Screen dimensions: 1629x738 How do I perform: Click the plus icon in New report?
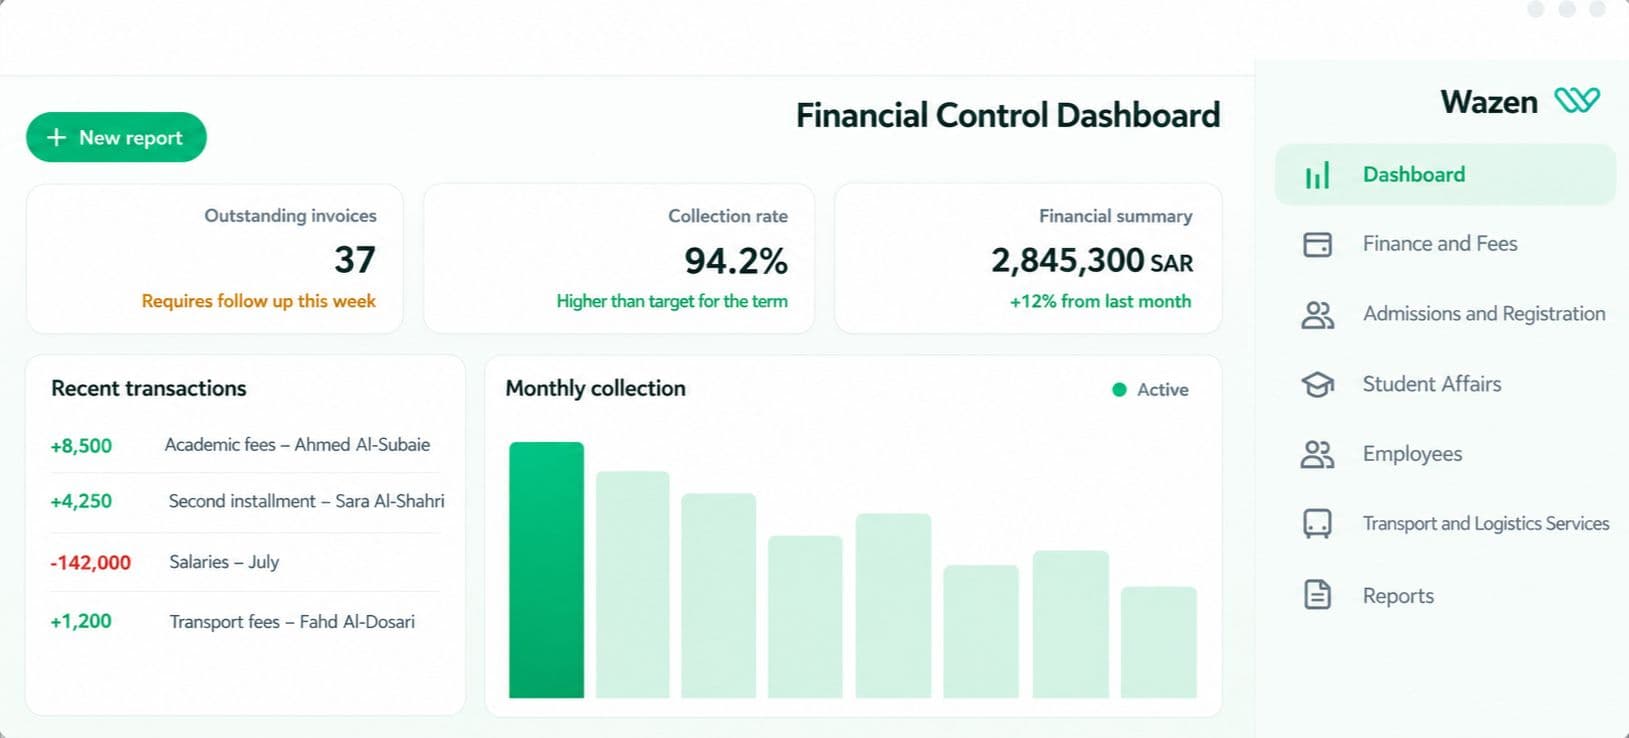coord(57,137)
